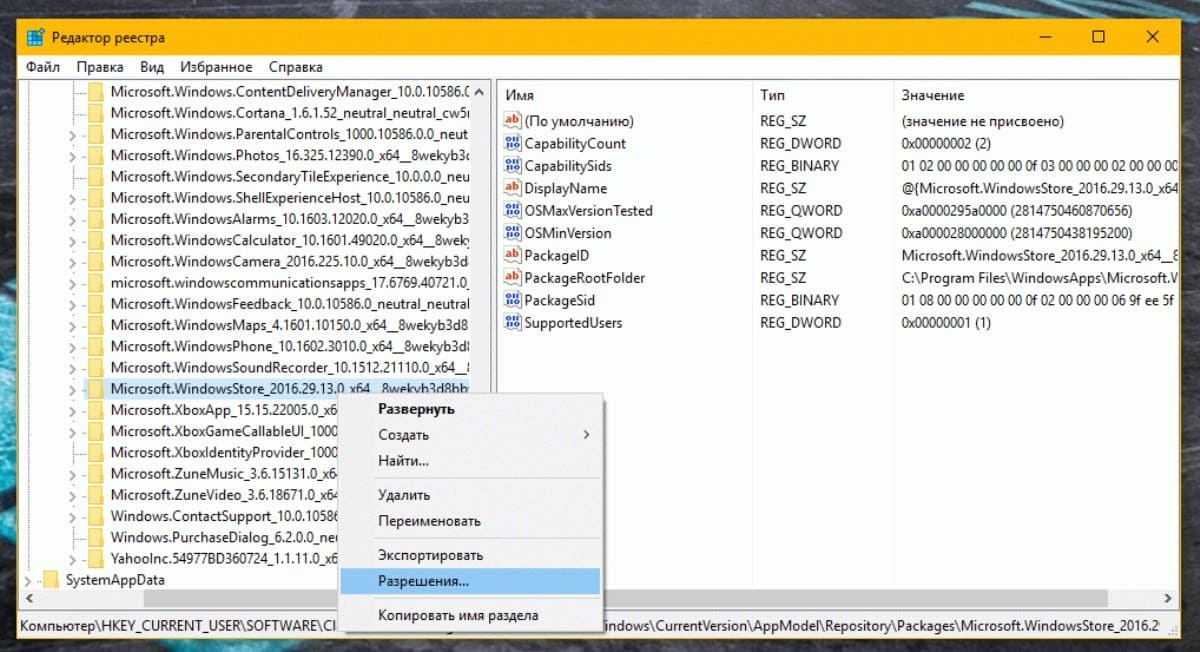Screen dimensions: 1200x652
Task: Sort values by the Значение column header
Action: click(x=1035, y=95)
